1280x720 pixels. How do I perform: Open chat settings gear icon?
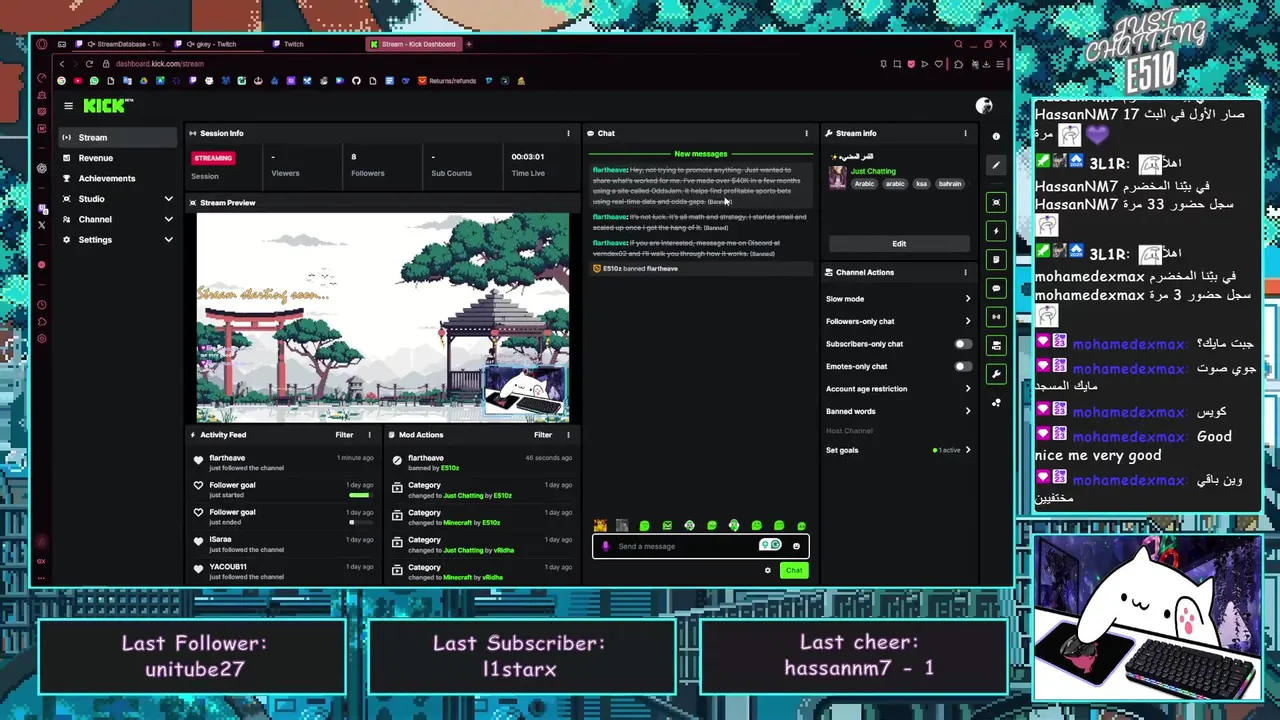click(x=768, y=570)
